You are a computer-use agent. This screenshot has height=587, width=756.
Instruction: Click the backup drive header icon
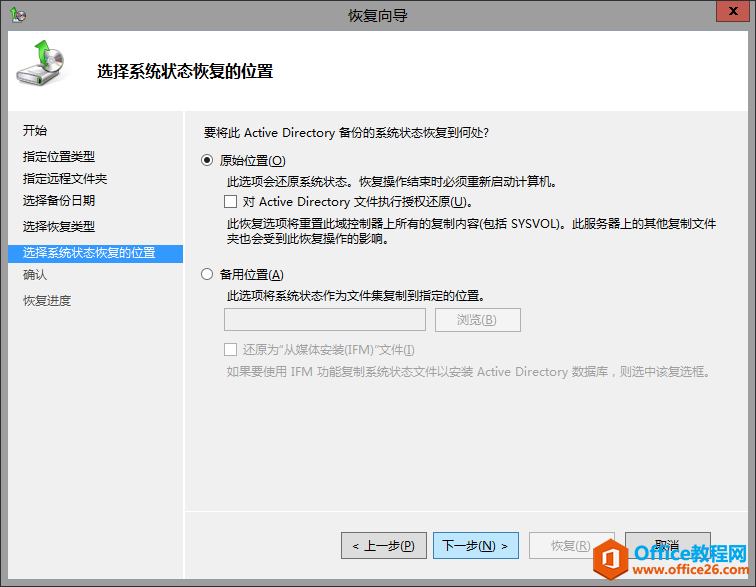[41, 63]
